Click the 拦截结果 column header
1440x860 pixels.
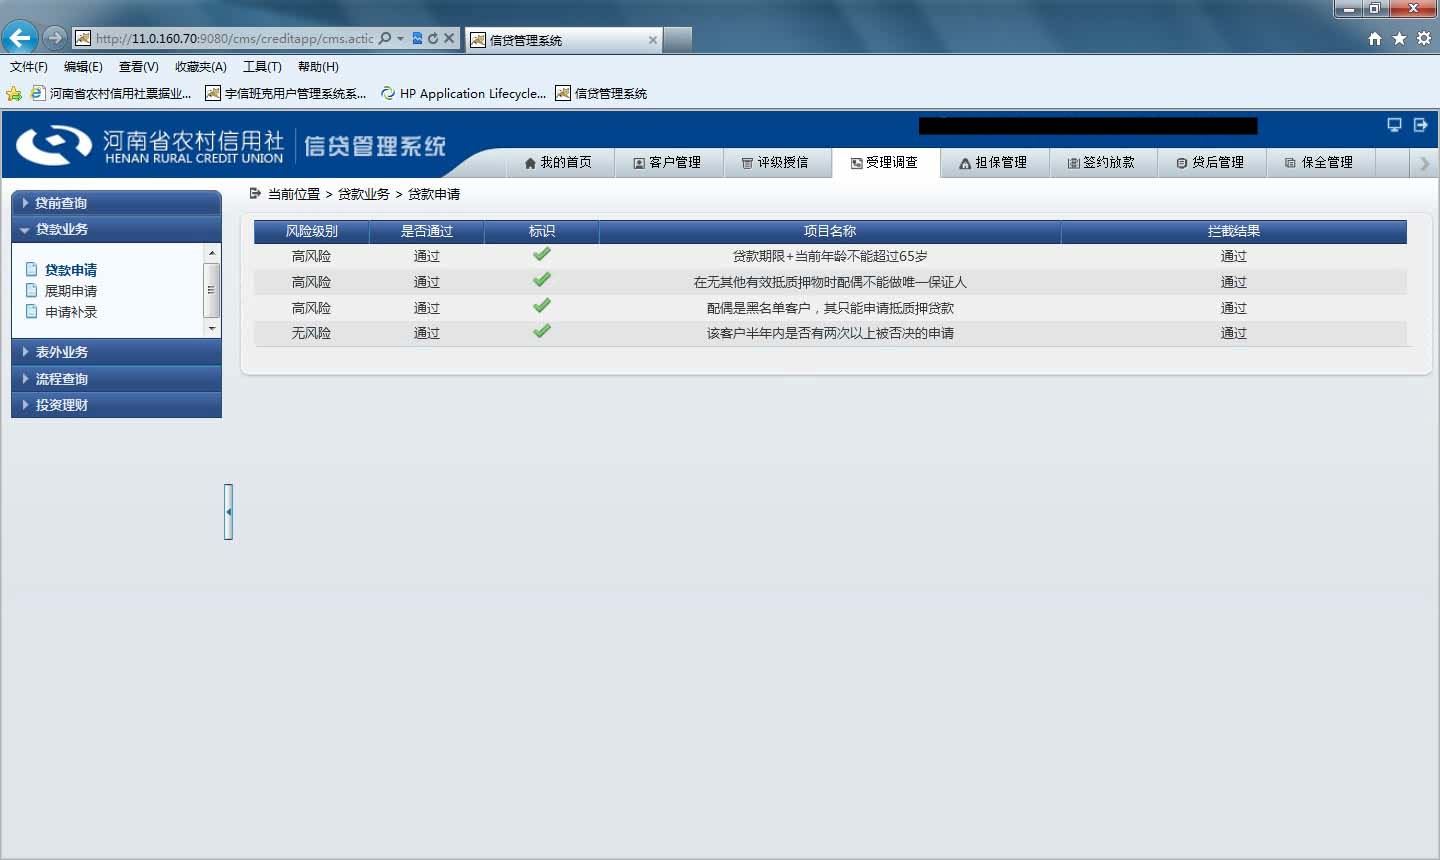click(x=1234, y=231)
